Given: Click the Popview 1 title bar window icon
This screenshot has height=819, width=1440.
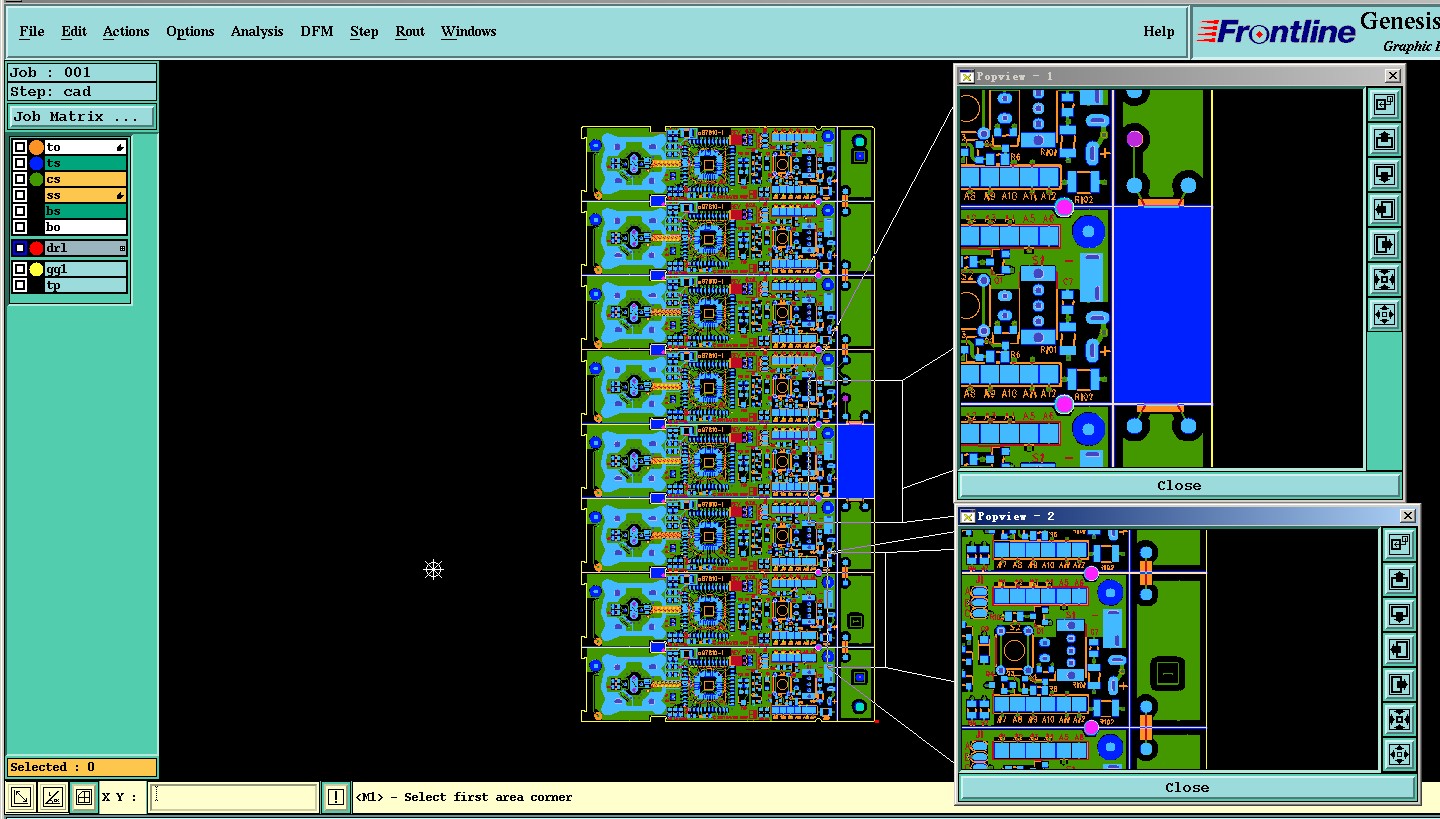Looking at the screenshot, I should pos(966,76).
